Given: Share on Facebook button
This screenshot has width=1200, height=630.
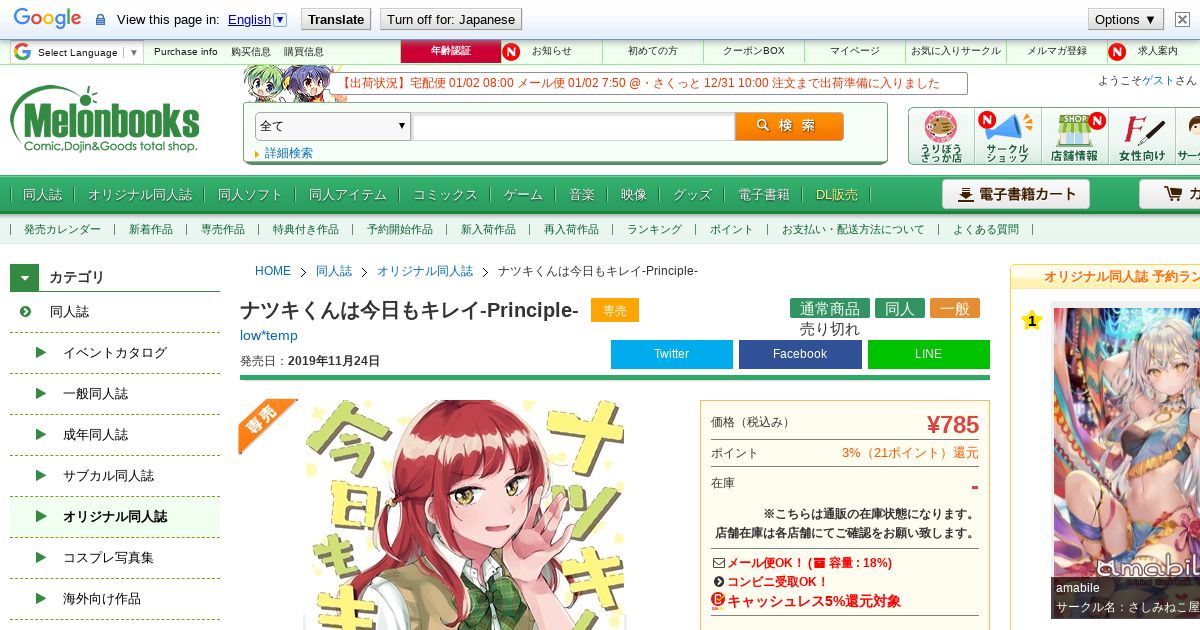Looking at the screenshot, I should pyautogui.click(x=800, y=354).
